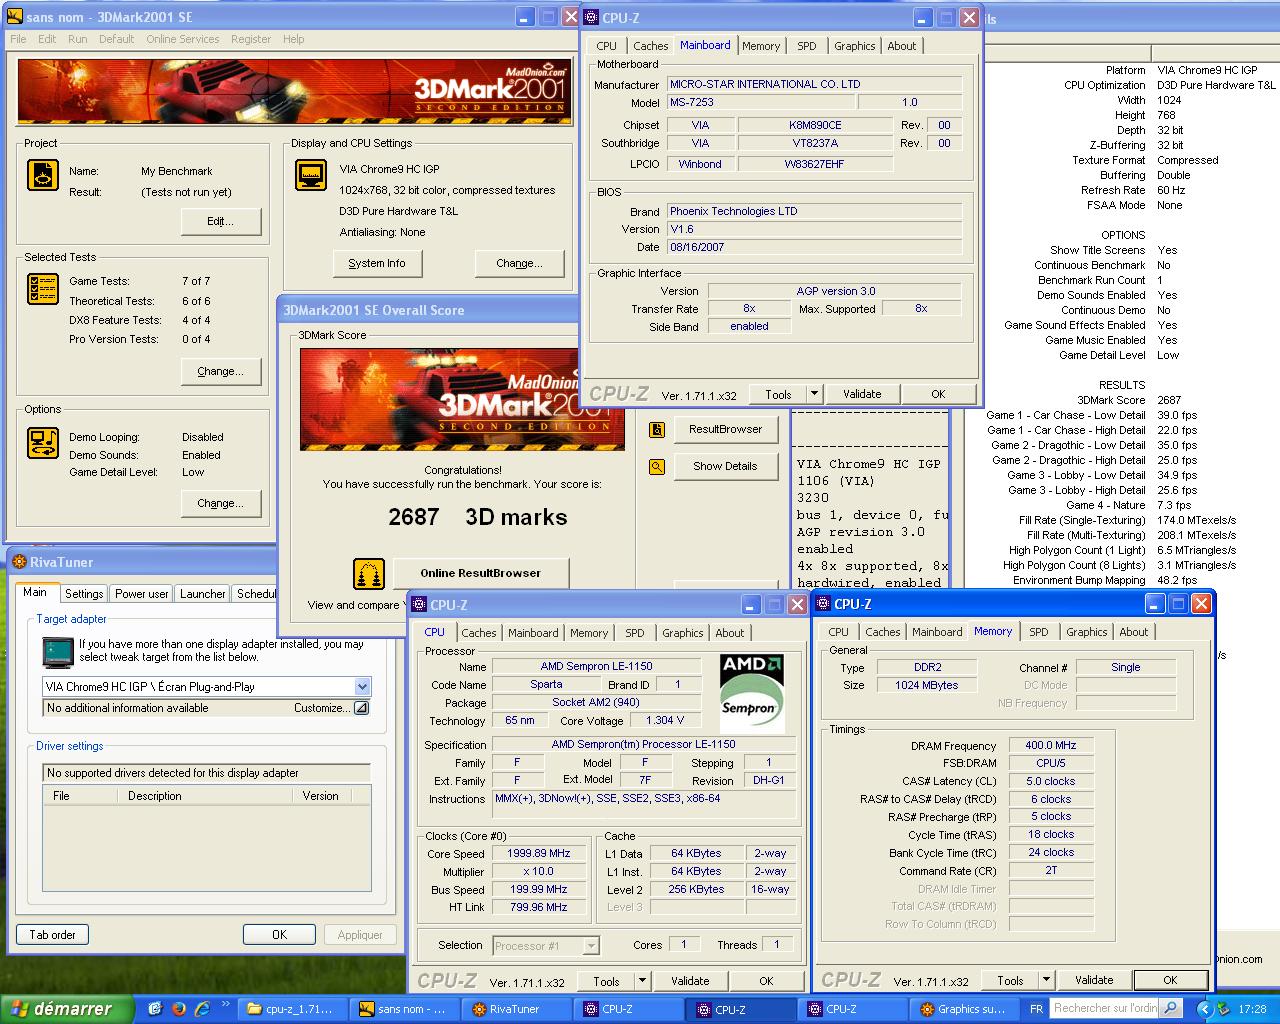Open Tools dropdown arrow in the CPU tab window
Image resolution: width=1280 pixels, height=1024 pixels.
click(642, 981)
